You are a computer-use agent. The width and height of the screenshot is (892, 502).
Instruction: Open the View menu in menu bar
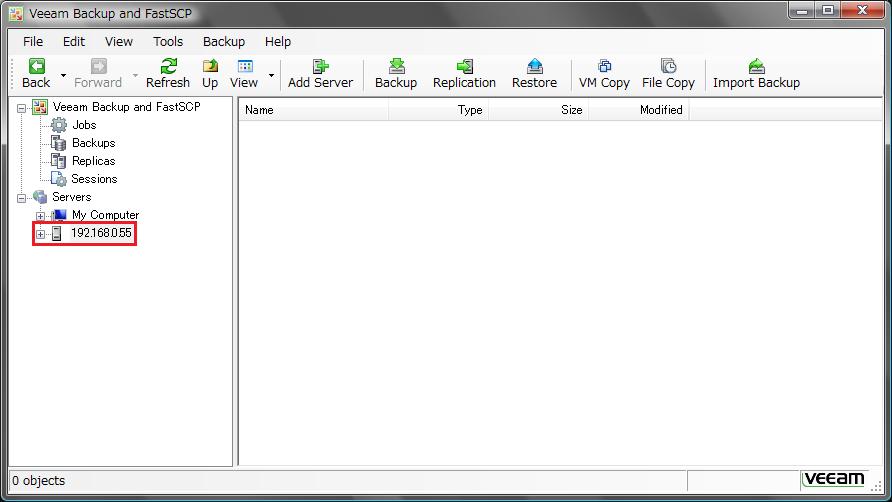pos(119,42)
